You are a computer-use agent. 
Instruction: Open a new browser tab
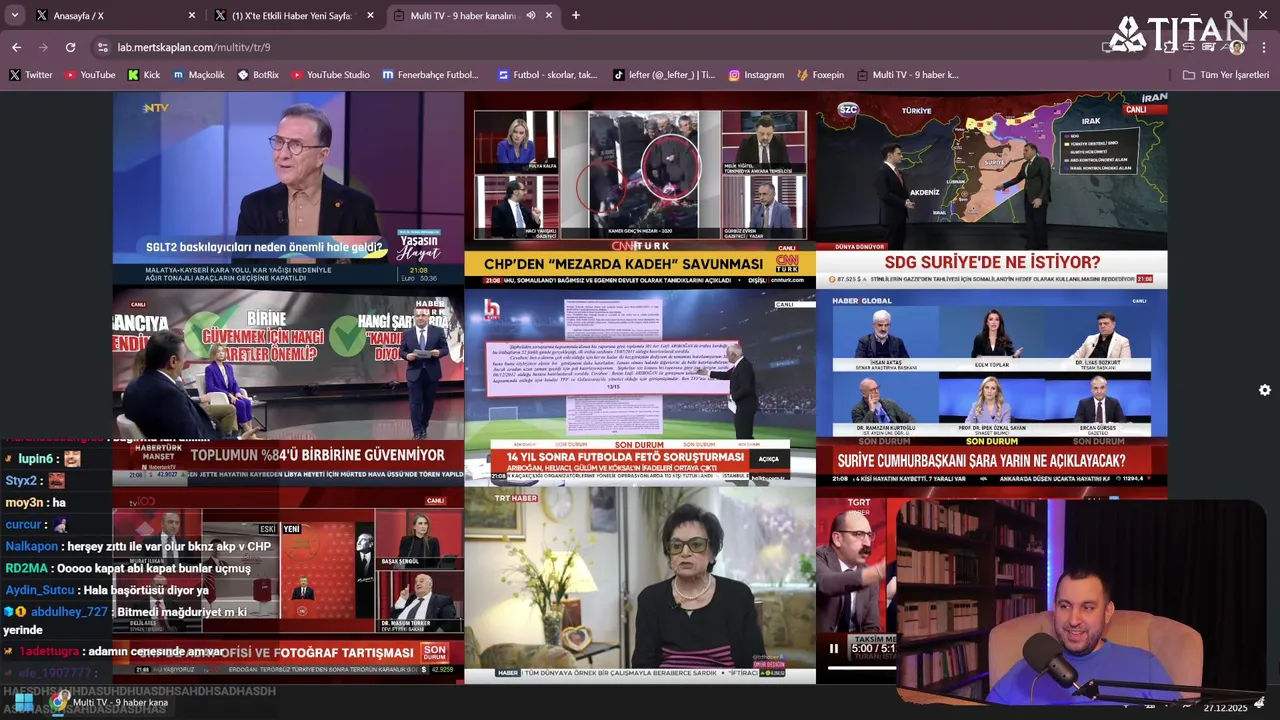pos(575,15)
